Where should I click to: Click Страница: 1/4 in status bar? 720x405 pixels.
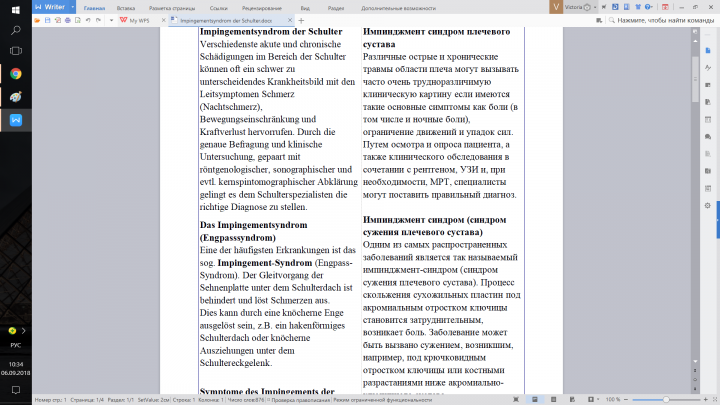coord(87,400)
